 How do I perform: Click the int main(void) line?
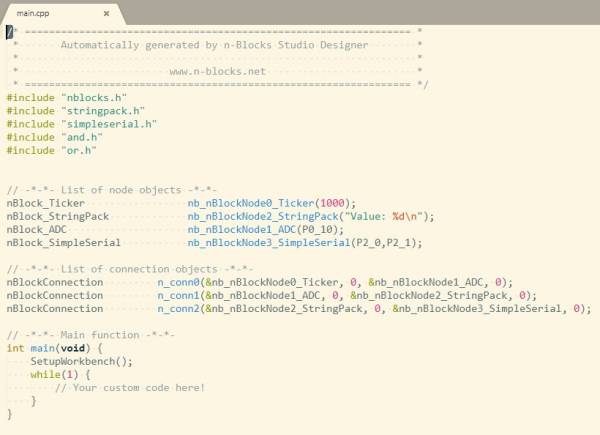coord(55,348)
